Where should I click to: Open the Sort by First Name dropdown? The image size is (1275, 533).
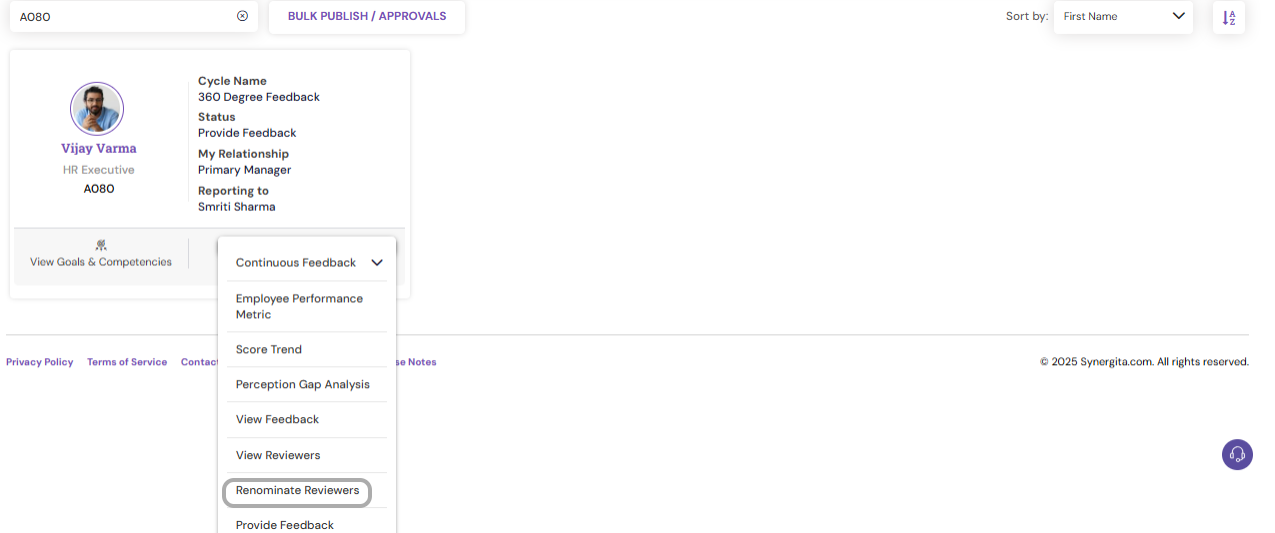(1123, 16)
